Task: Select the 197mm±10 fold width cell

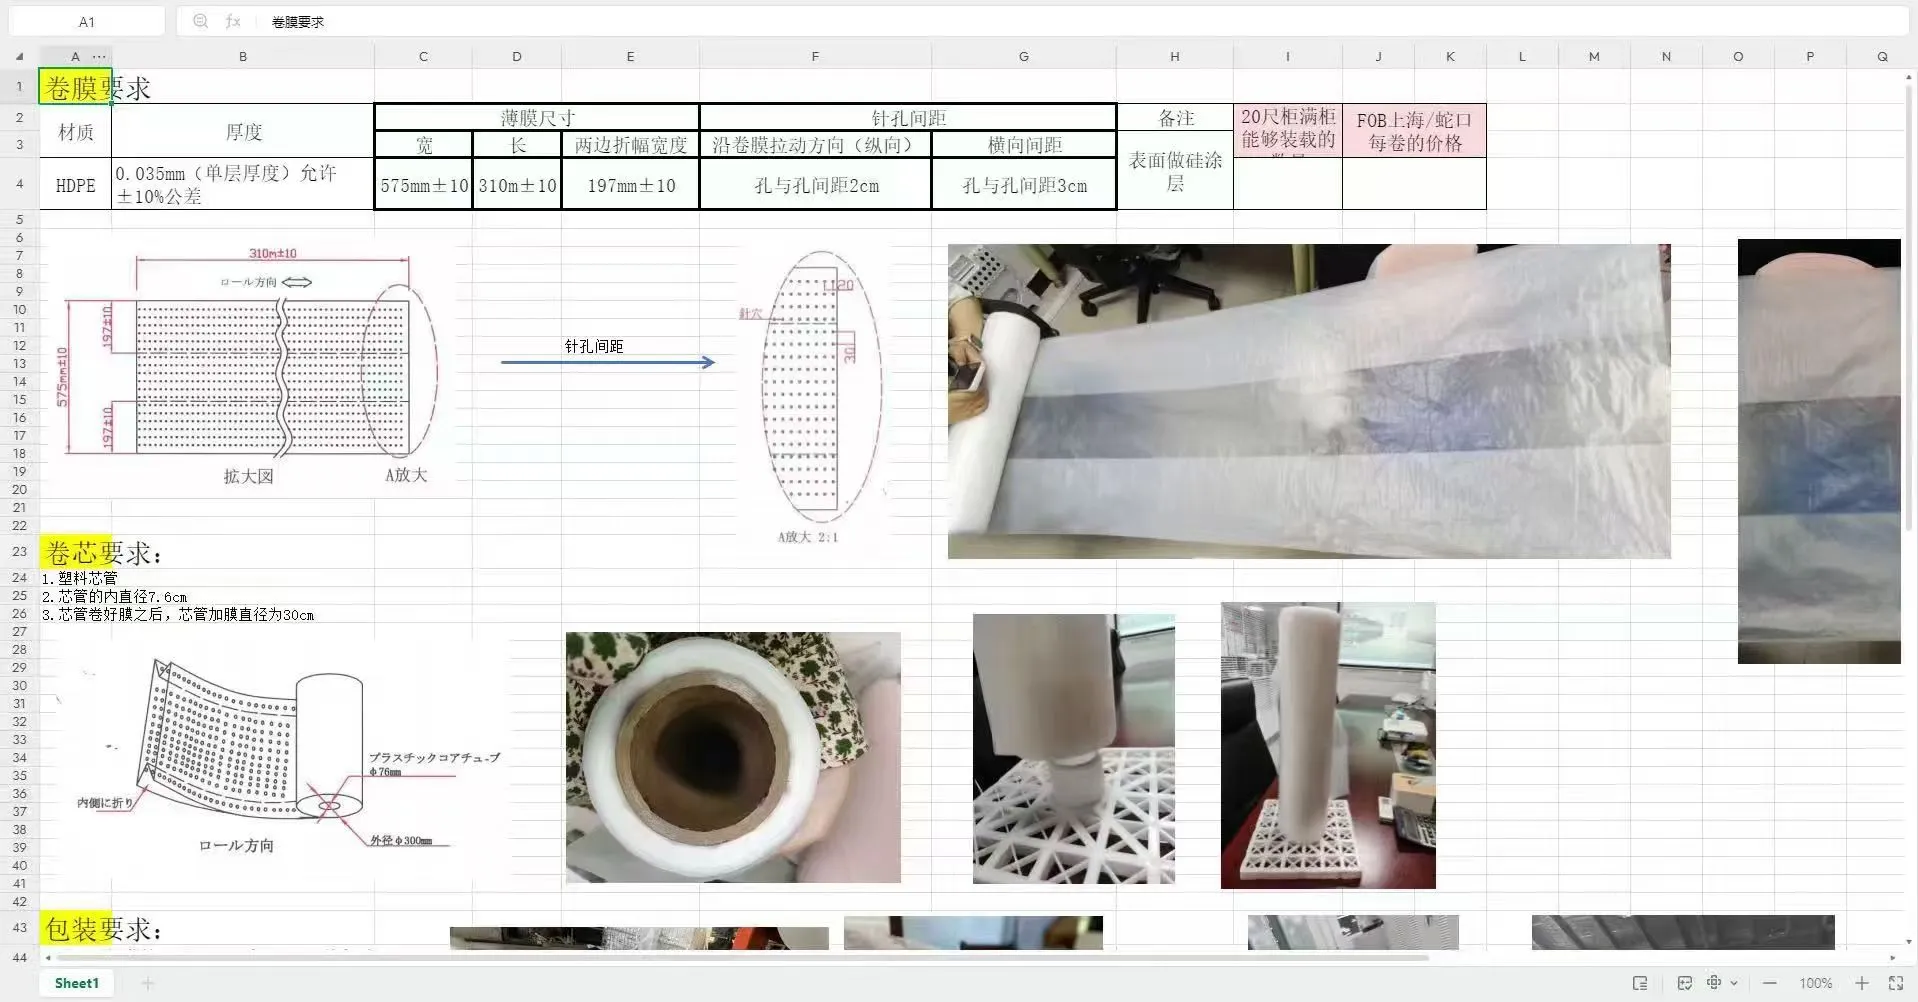Action: click(x=630, y=185)
